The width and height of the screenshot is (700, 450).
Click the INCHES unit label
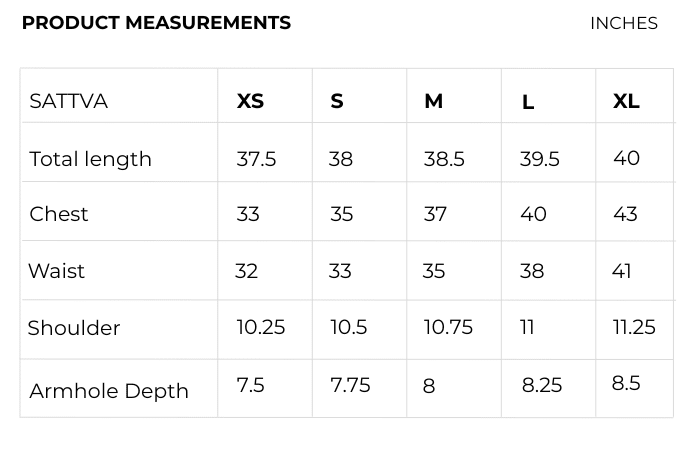coord(623,23)
